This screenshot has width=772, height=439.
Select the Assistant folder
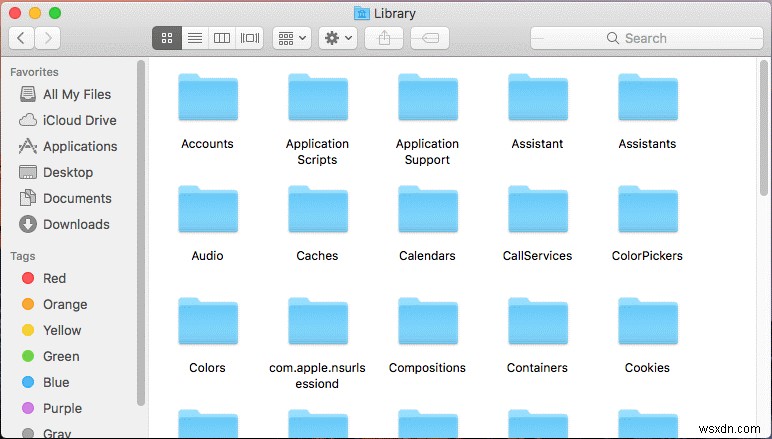click(x=538, y=98)
